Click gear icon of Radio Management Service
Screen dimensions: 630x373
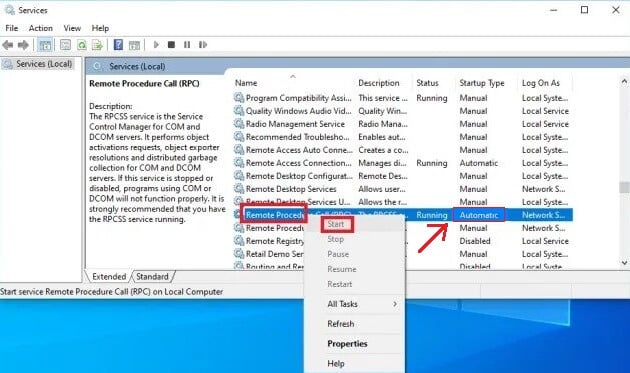pyautogui.click(x=239, y=124)
